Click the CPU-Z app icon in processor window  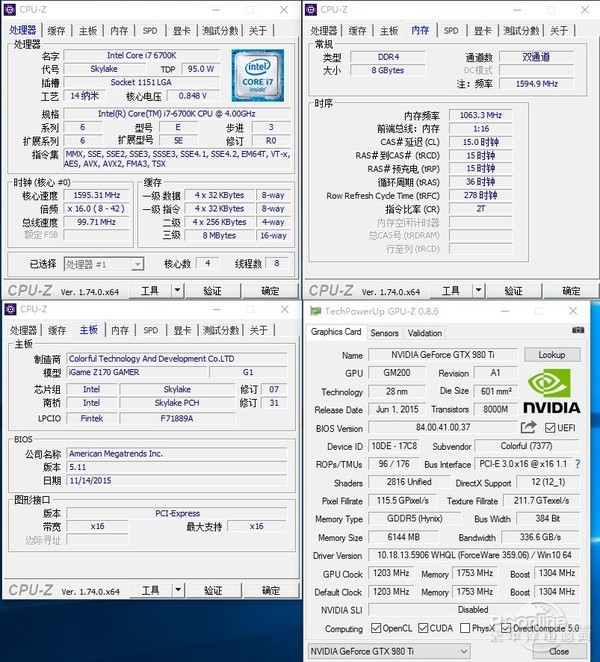[x=10, y=9]
